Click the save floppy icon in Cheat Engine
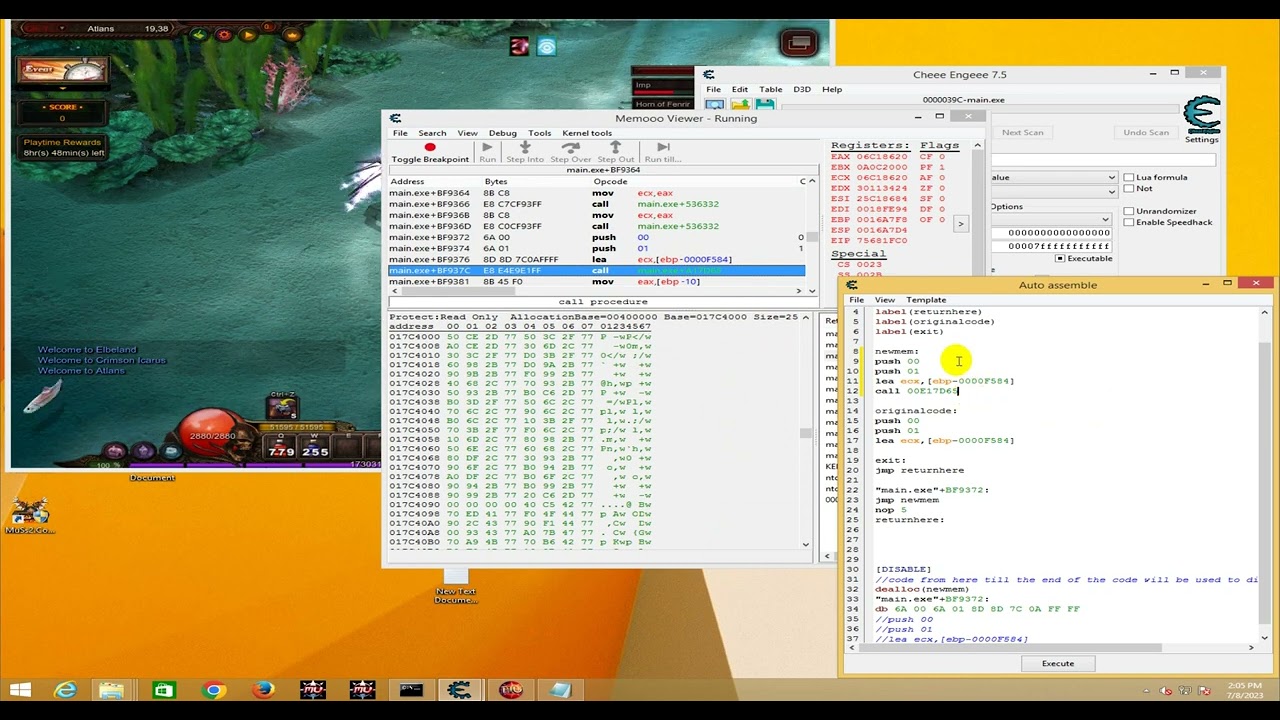Screen dimensions: 1280x720 click(x=765, y=104)
